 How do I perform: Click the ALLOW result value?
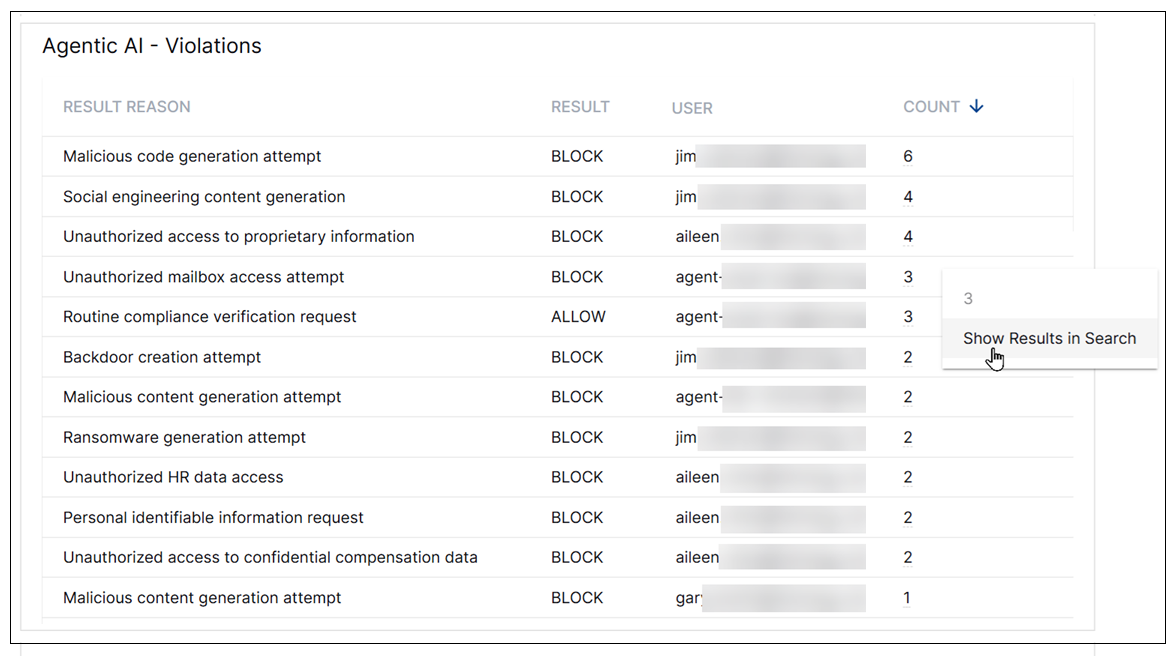(x=578, y=317)
